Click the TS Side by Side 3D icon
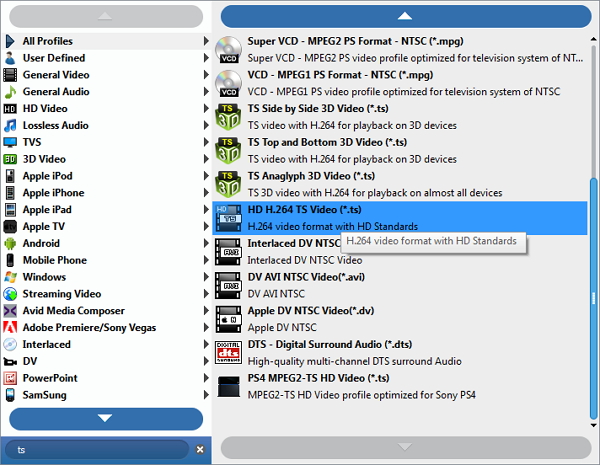The image size is (600, 465). coord(228,117)
